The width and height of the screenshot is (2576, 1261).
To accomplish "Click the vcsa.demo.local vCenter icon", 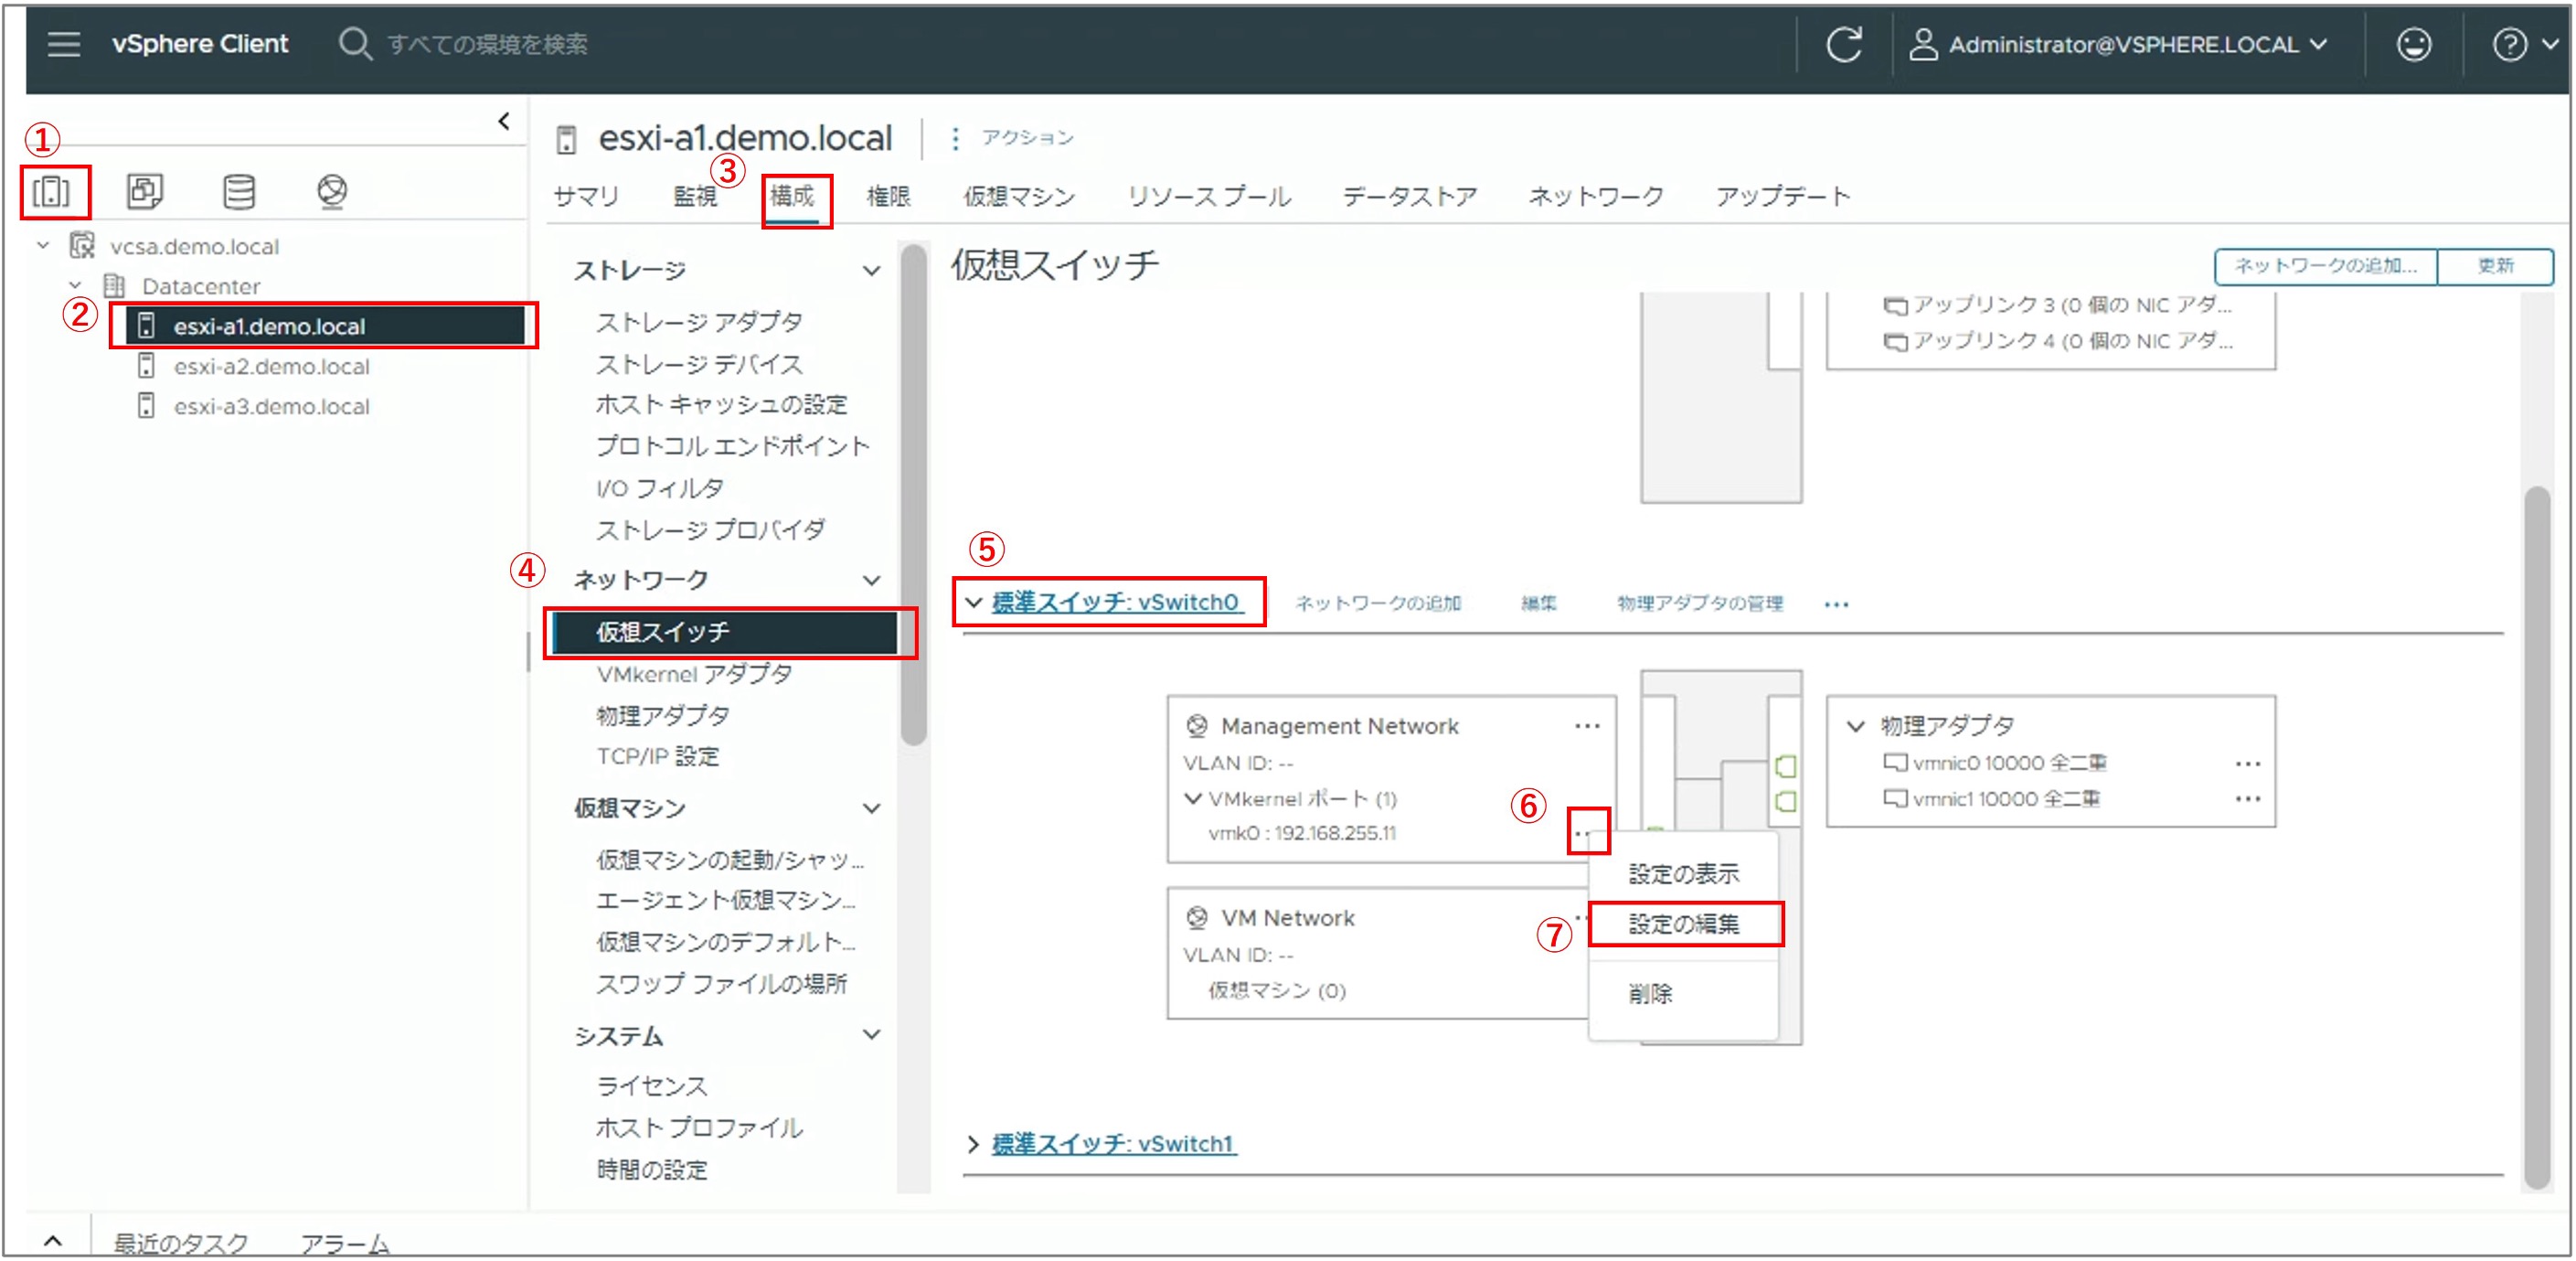I will pyautogui.click(x=82, y=245).
